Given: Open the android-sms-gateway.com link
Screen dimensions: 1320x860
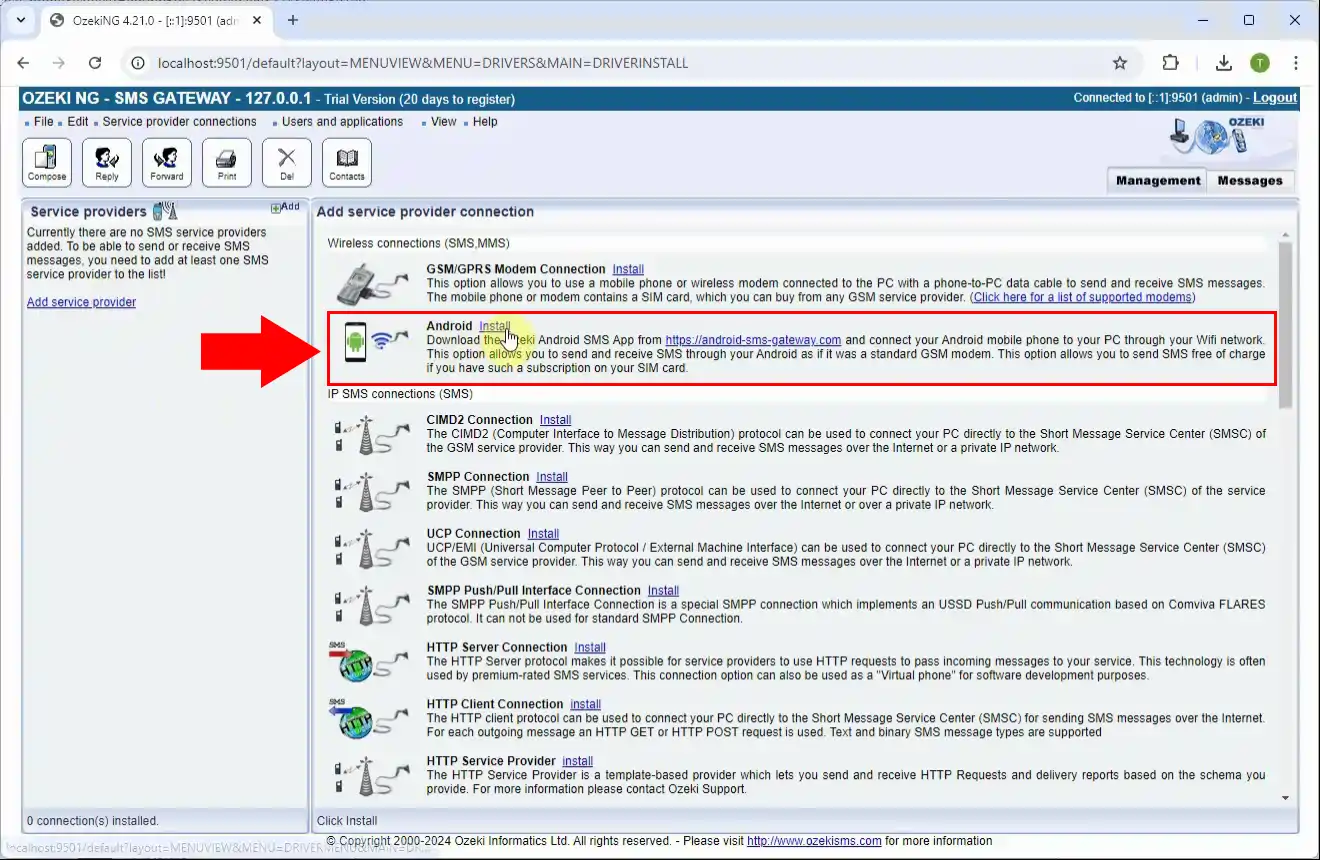Looking at the screenshot, I should coord(753,340).
